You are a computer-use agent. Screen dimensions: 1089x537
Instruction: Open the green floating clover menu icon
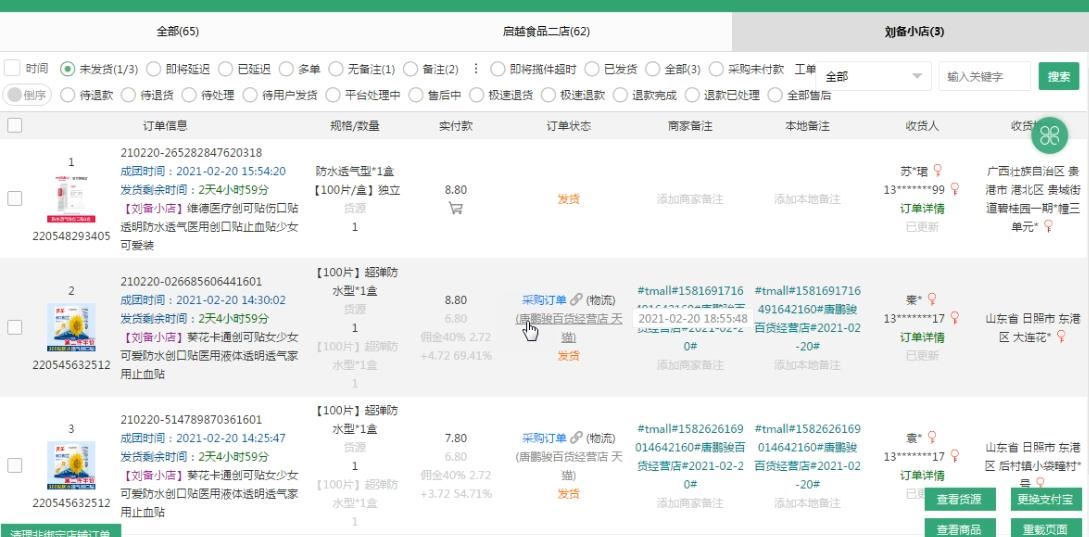tap(1050, 135)
